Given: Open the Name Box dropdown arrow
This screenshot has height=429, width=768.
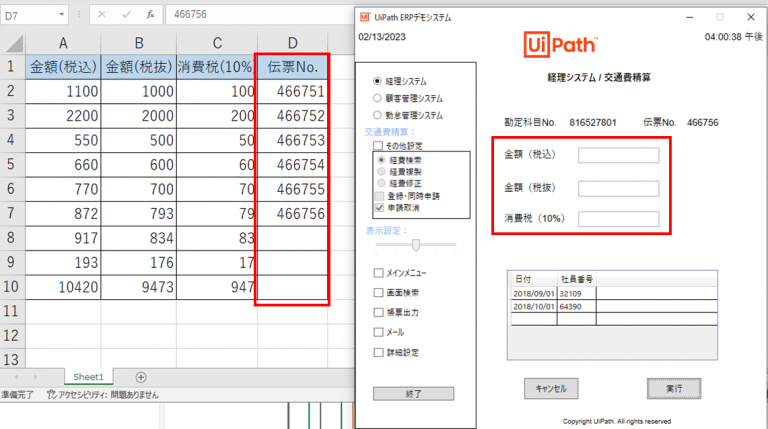Looking at the screenshot, I should coord(62,15).
